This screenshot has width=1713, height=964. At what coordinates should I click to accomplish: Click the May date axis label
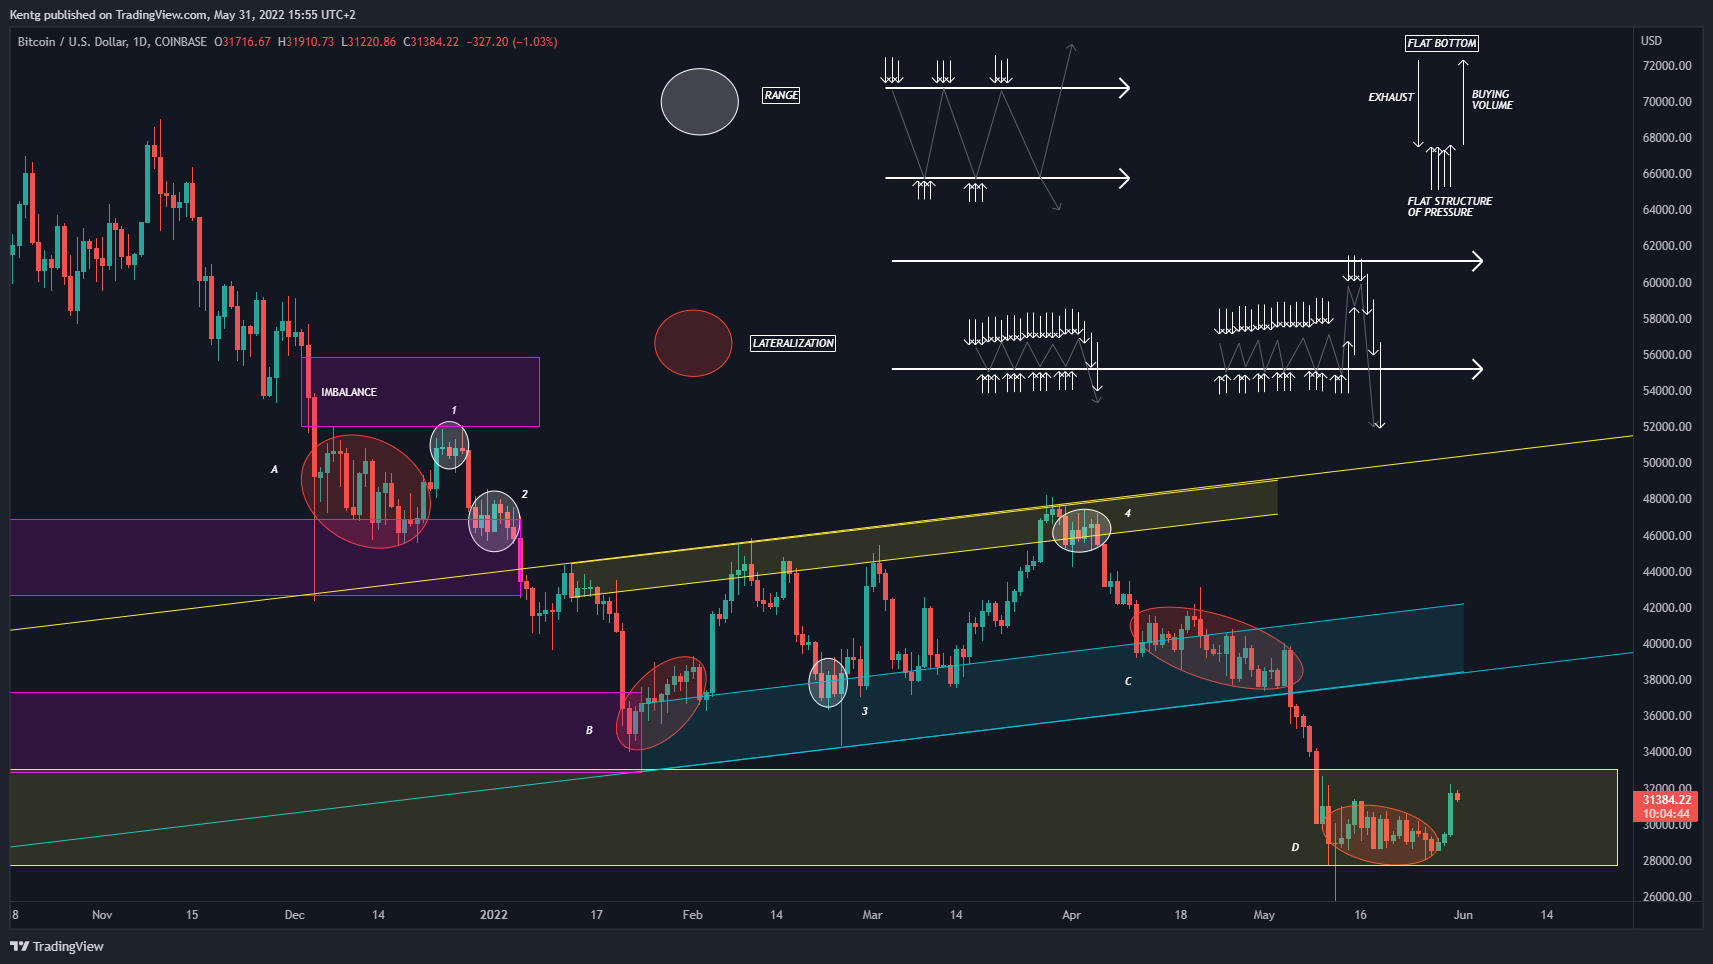tap(1264, 915)
